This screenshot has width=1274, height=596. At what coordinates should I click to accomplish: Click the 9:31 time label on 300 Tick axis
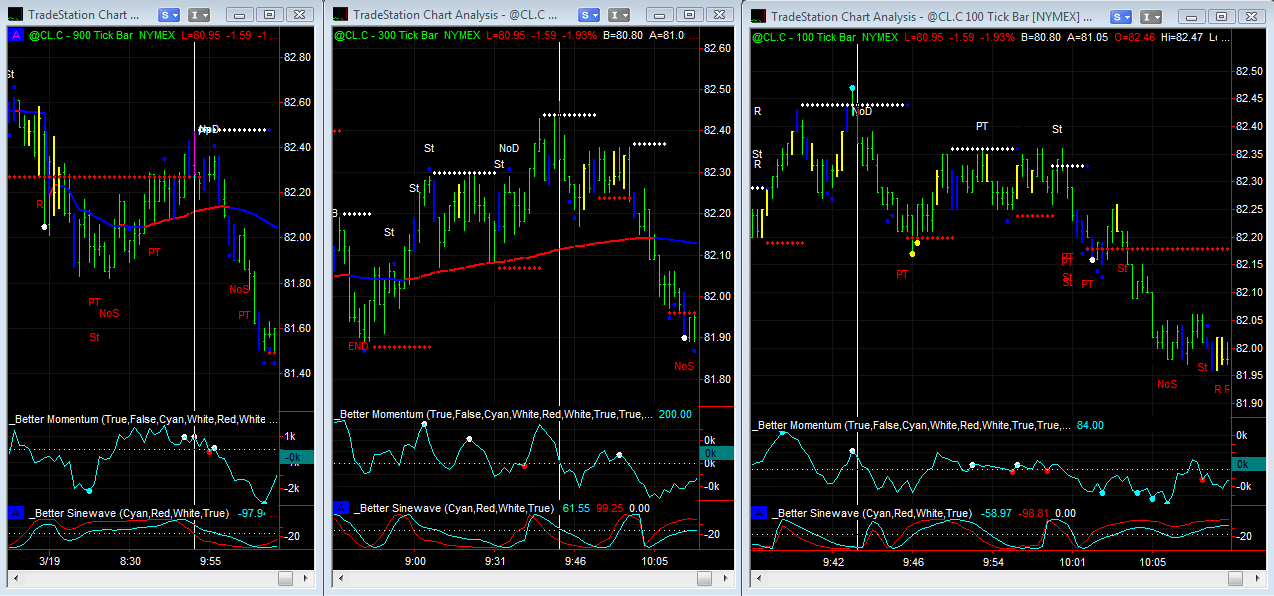tap(496, 561)
